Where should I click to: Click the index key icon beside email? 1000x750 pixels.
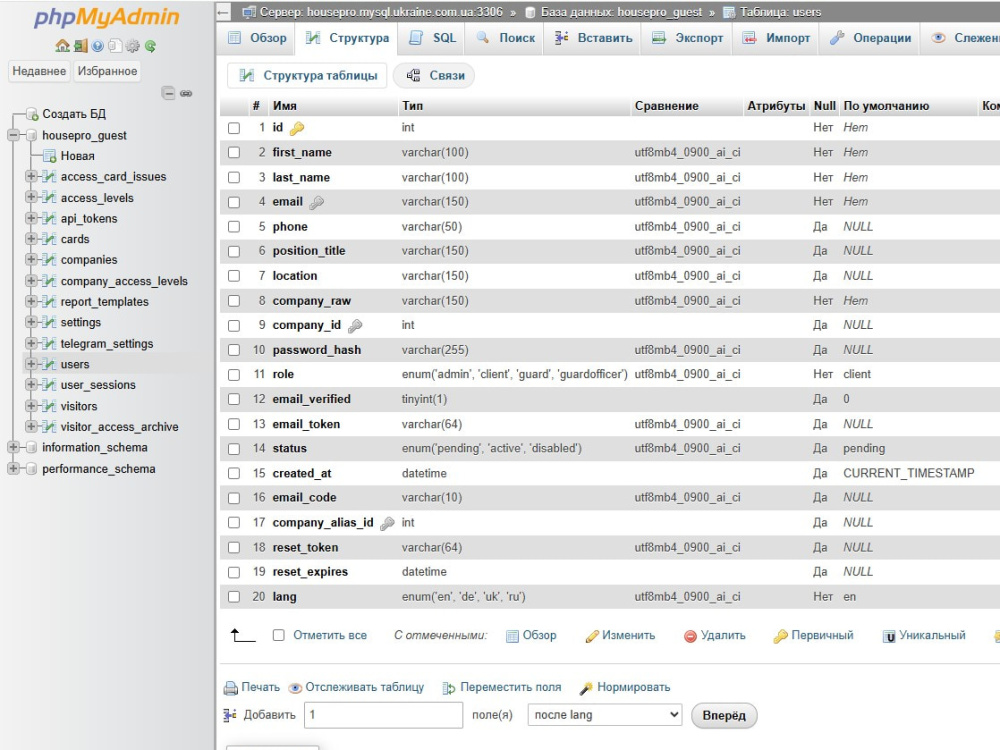click(316, 203)
